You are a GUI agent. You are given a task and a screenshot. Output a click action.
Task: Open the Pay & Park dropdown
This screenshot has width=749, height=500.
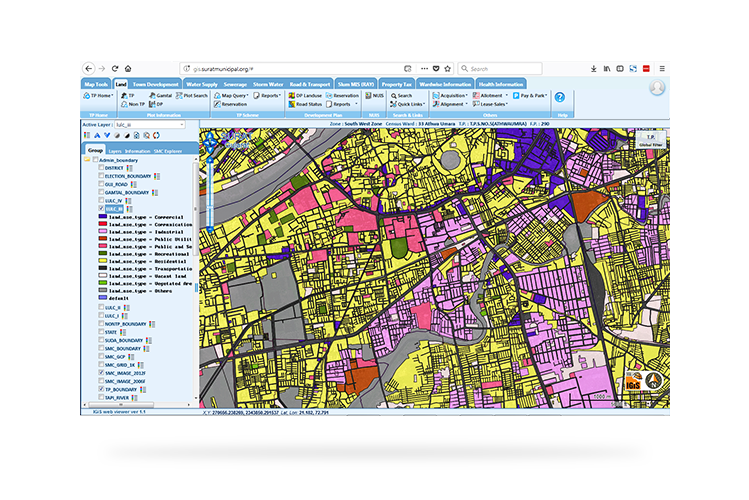pyautogui.click(x=530, y=96)
